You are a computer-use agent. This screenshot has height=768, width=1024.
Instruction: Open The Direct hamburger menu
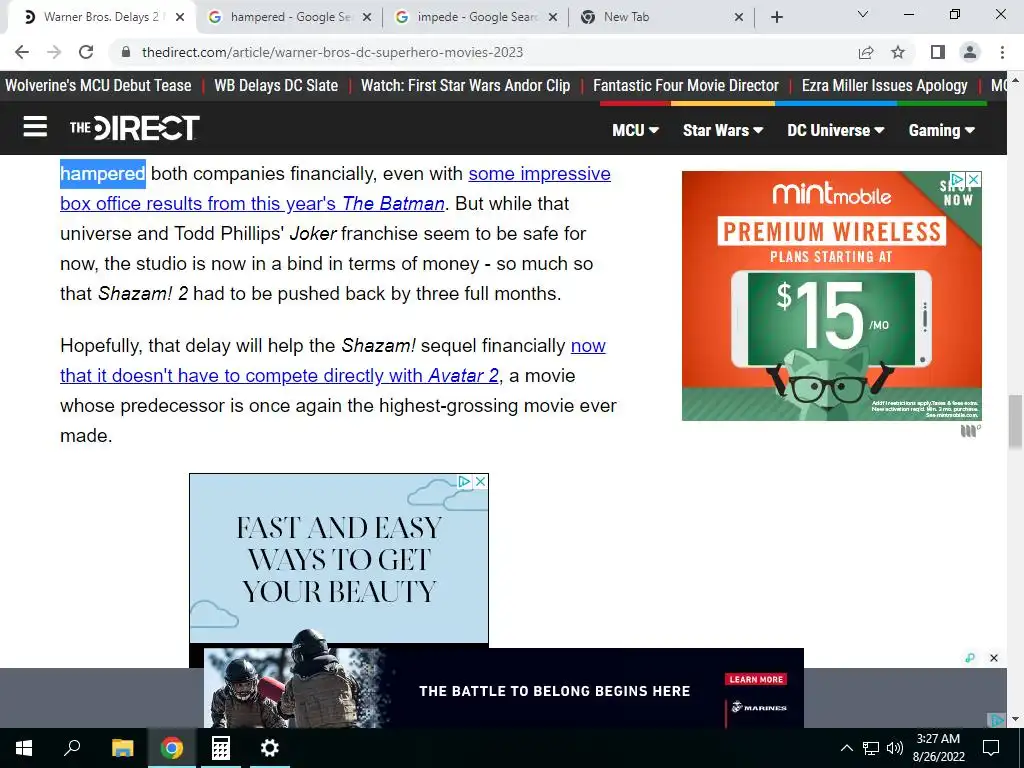(35, 127)
